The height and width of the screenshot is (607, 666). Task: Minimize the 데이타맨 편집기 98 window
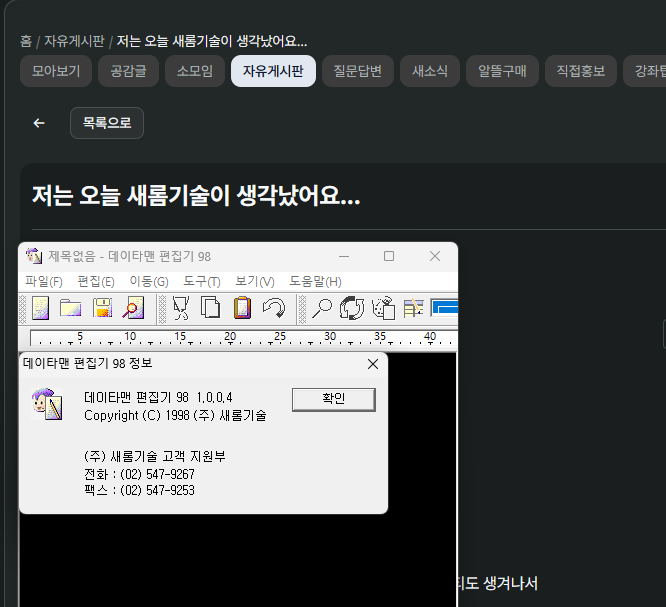[344, 256]
